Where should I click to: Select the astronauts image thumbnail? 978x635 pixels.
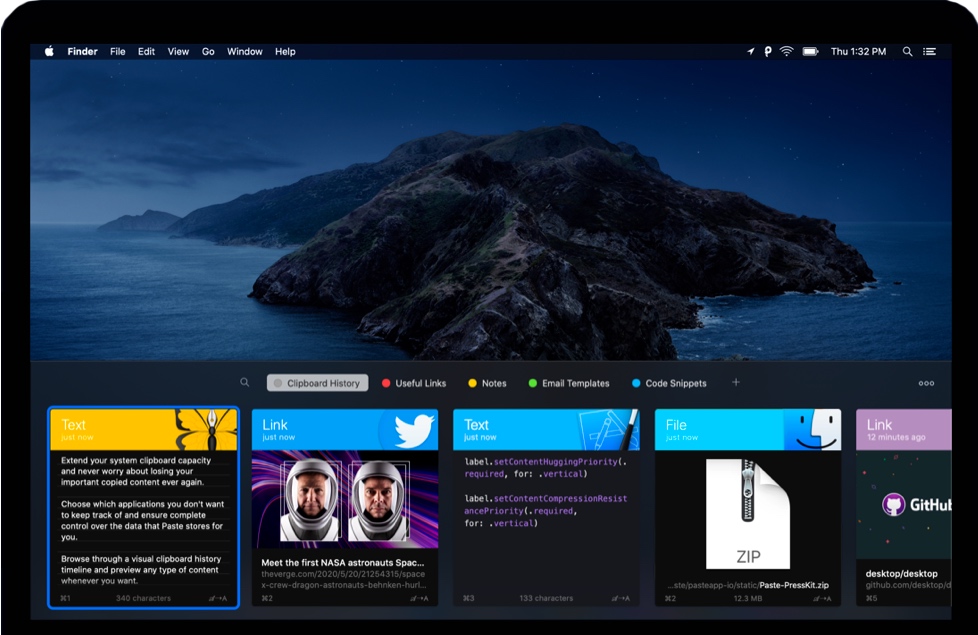click(x=345, y=499)
